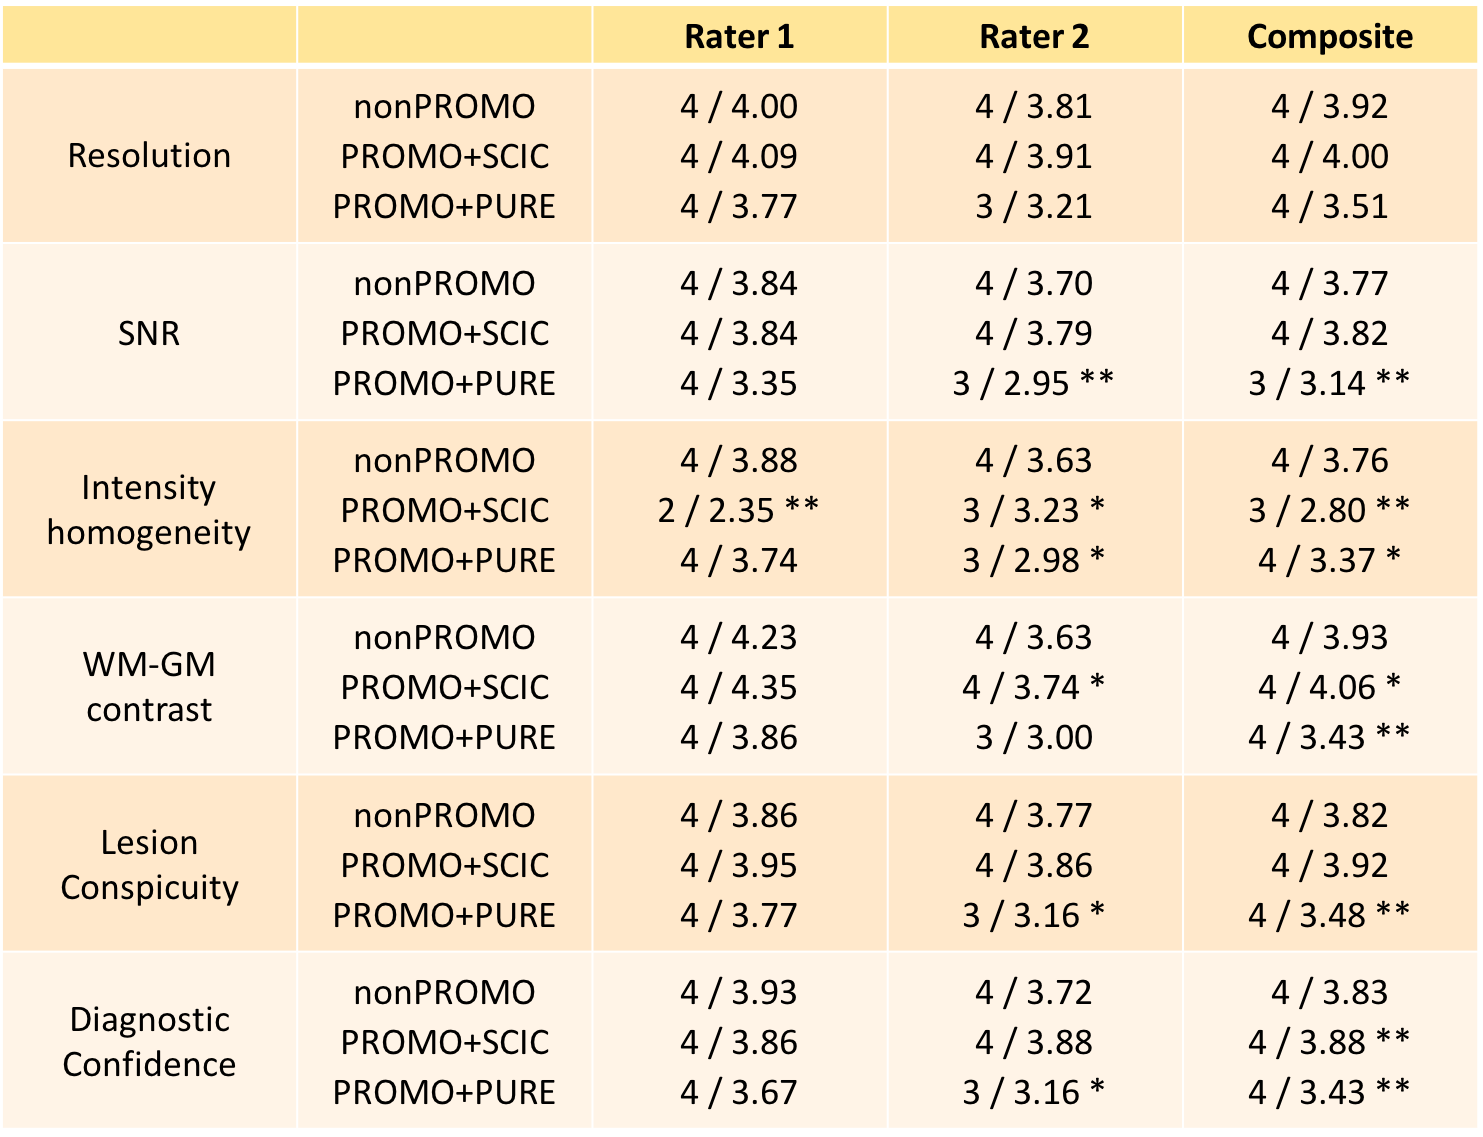Viewport: 1483px width, 1137px height.
Task: Click the SNR row label
Action: point(149,333)
